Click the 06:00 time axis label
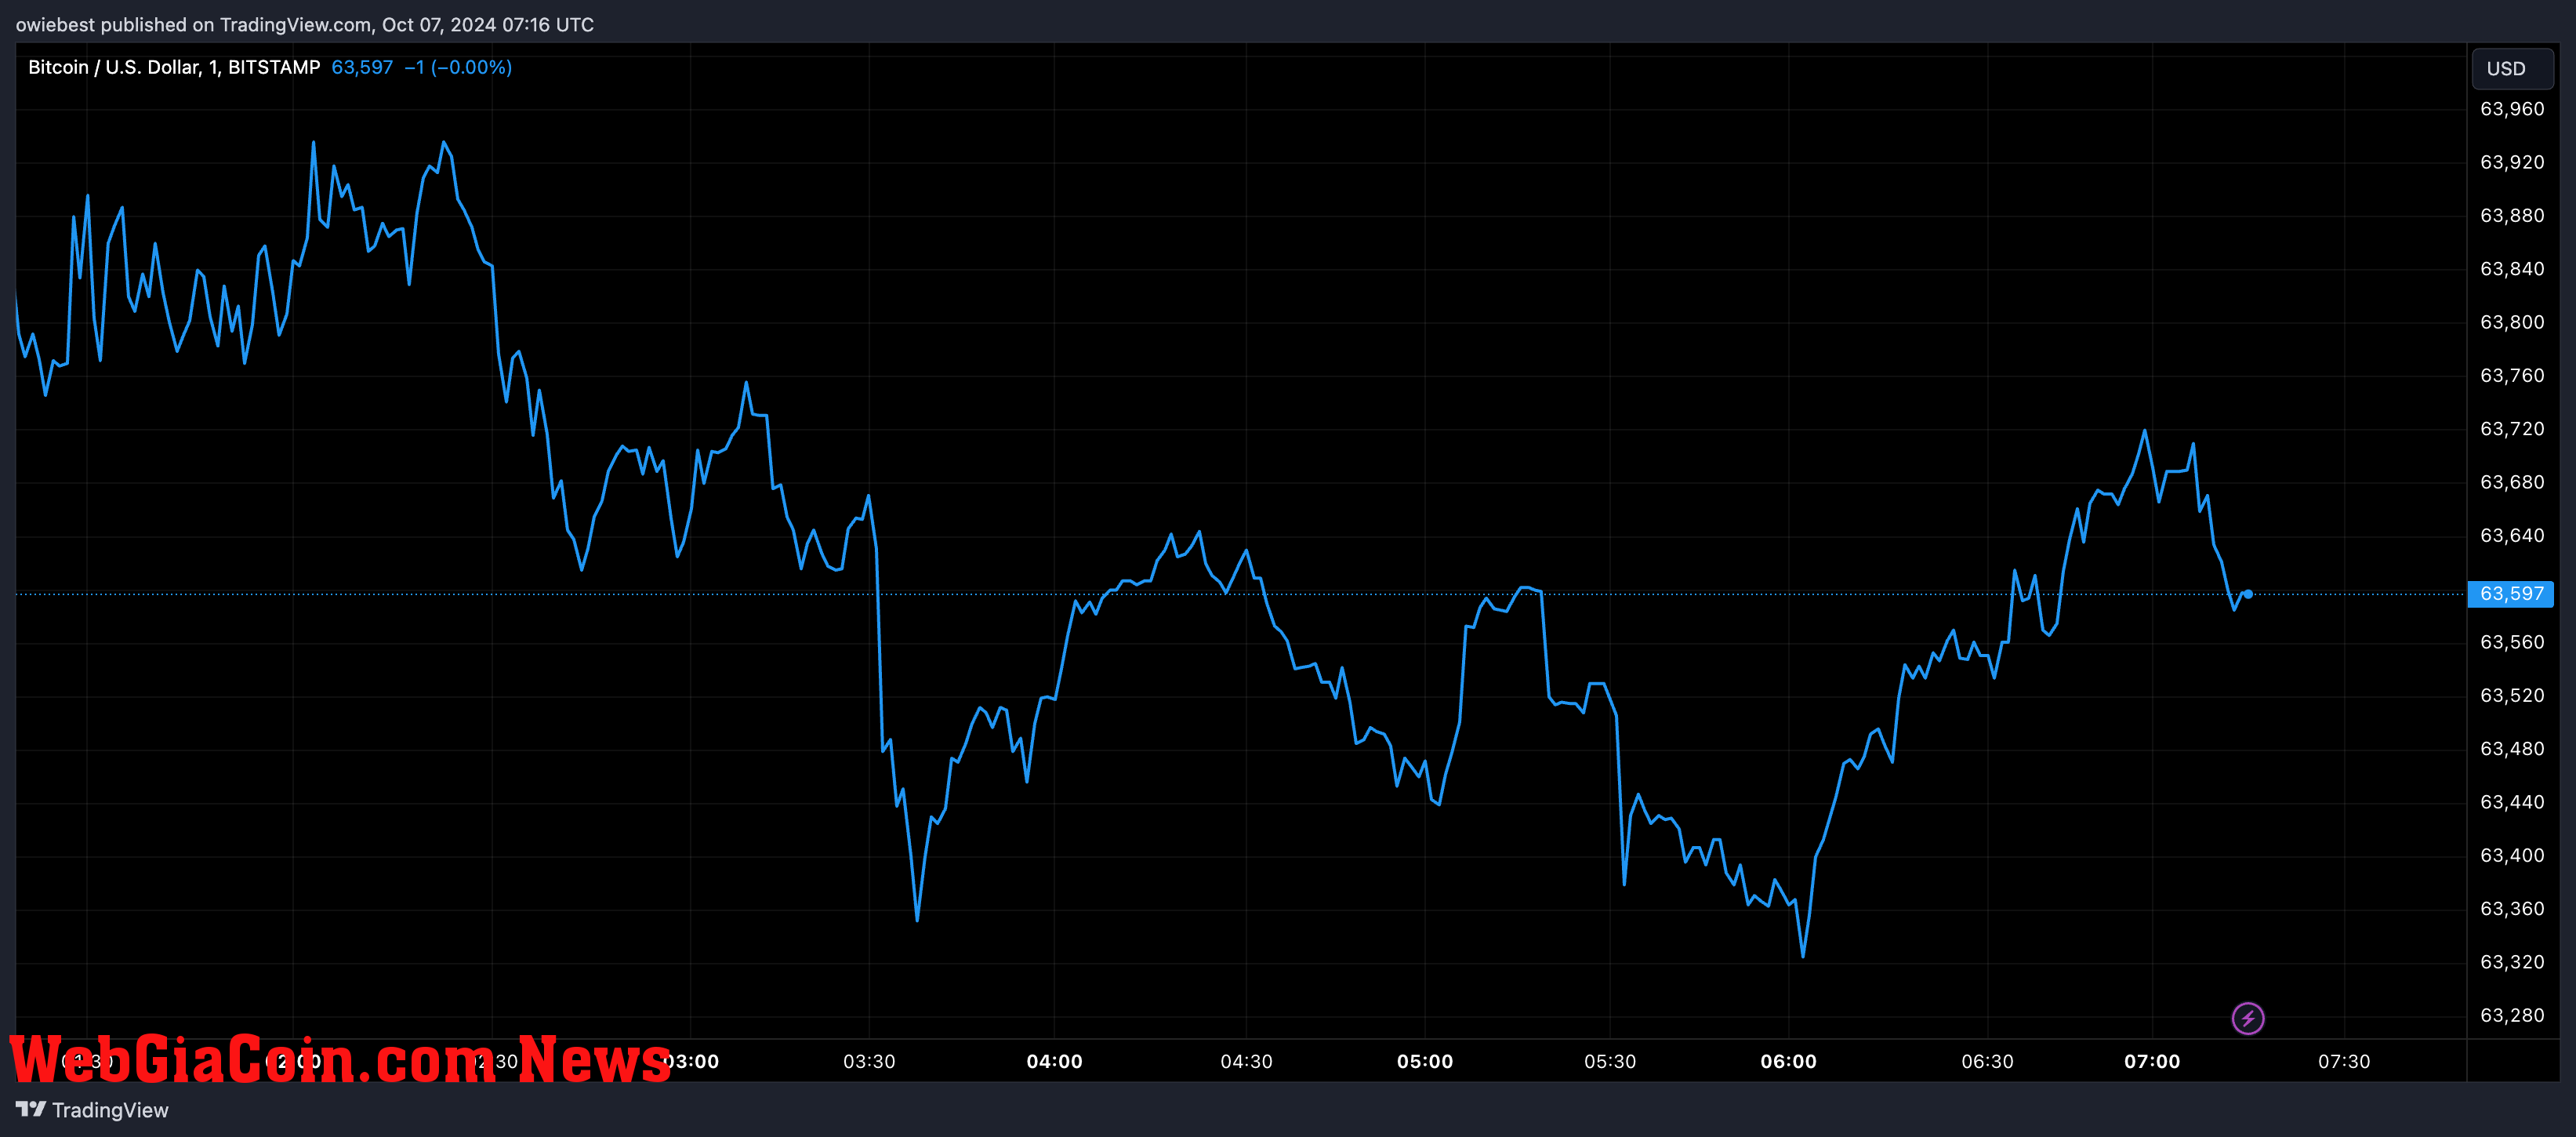2576x1137 pixels. (x=1788, y=1061)
